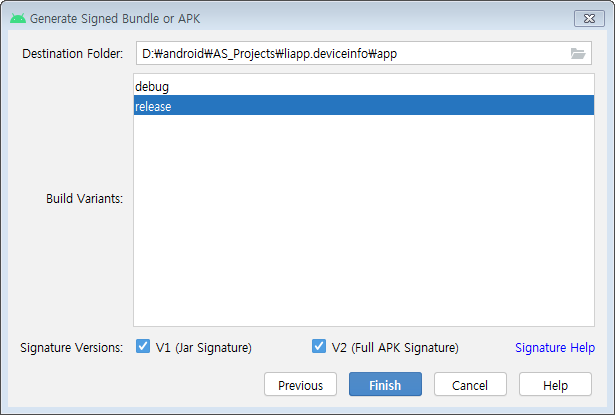Click the "Signature Versions:" label
Image resolution: width=615 pixels, height=415 pixels.
[x=71, y=348]
